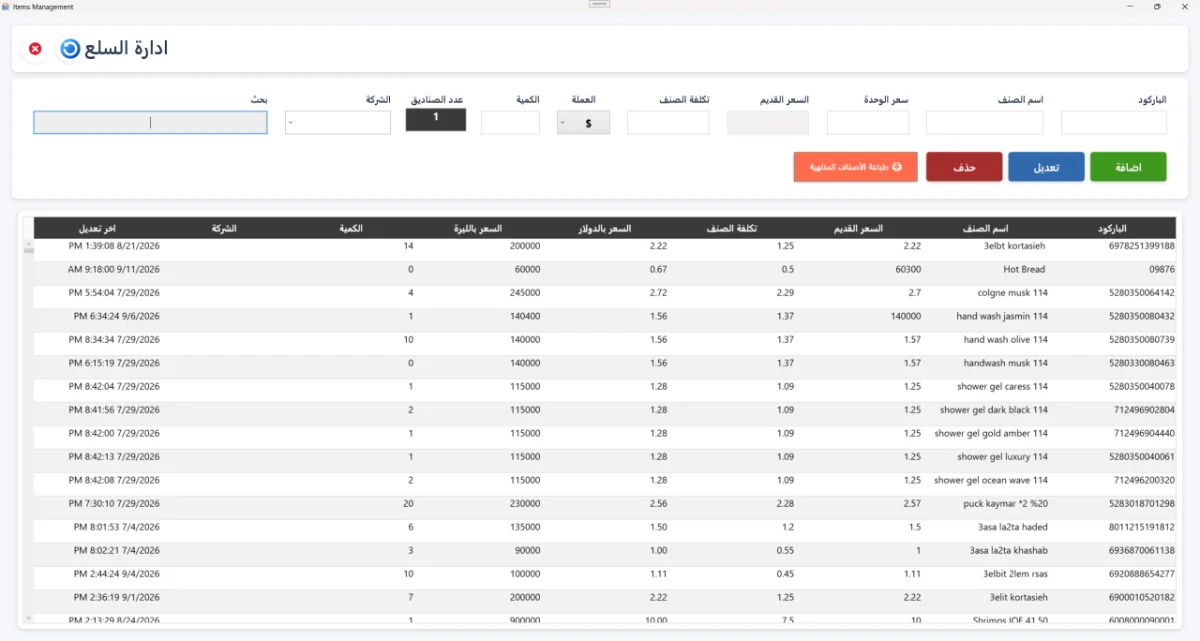
Task: Open the الشركة company combo box
Action: pos(337,122)
